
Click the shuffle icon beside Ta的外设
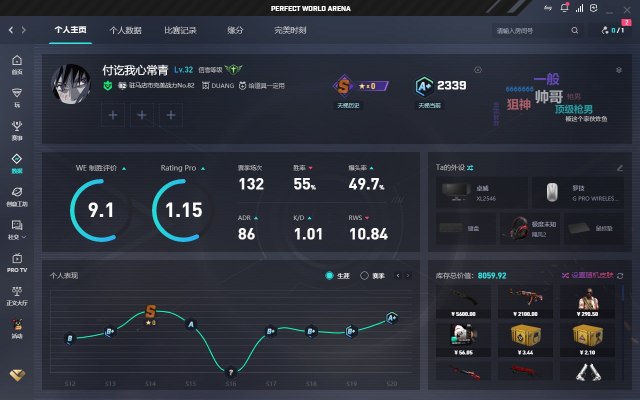coord(470,168)
